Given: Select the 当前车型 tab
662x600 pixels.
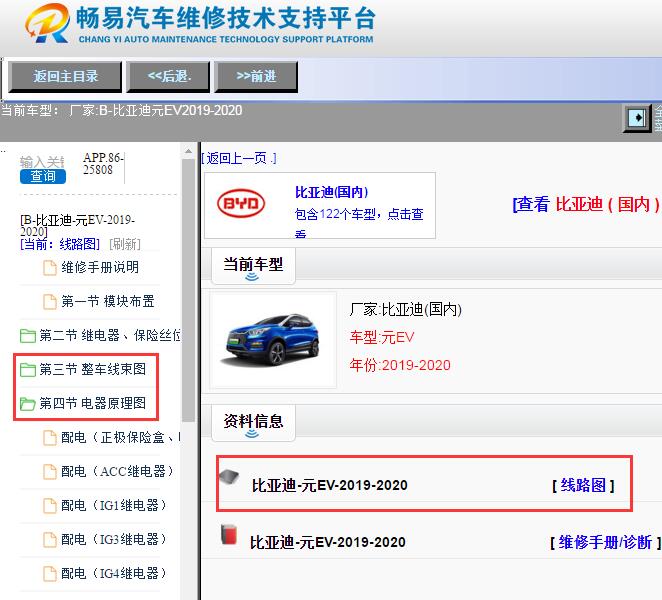Looking at the screenshot, I should click(x=253, y=266).
